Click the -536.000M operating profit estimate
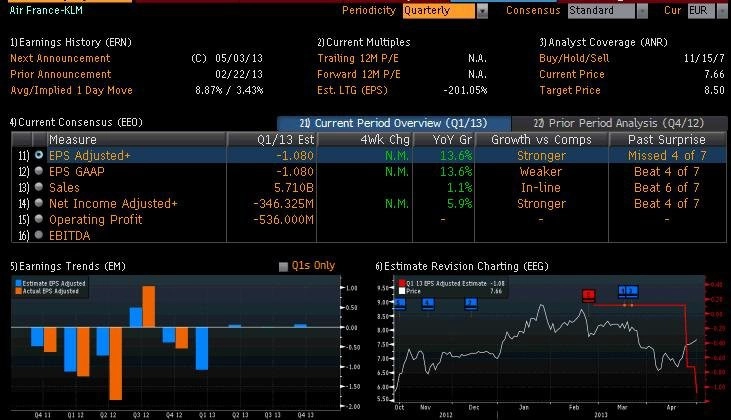 (x=283, y=220)
